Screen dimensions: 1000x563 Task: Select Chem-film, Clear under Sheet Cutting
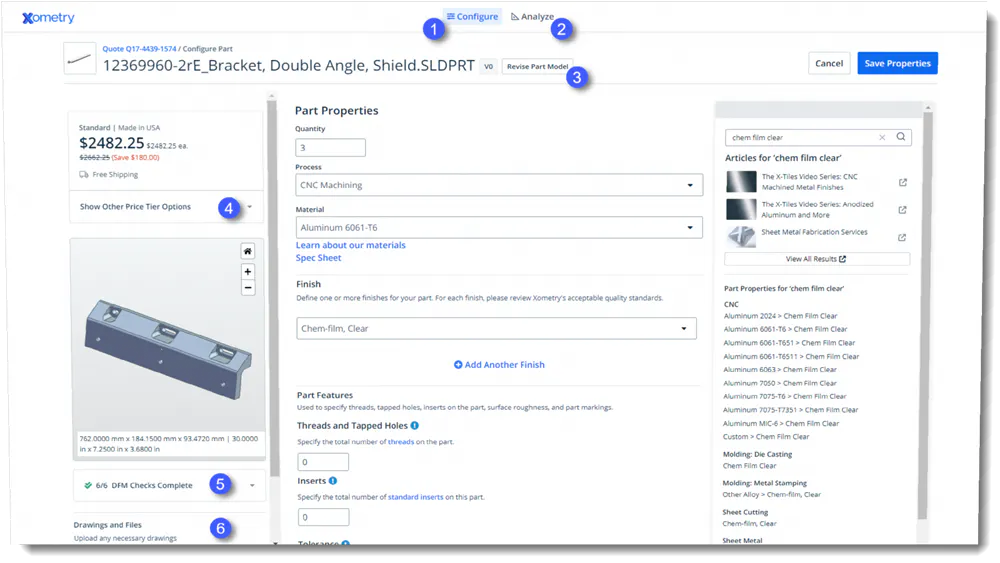[x=749, y=523]
